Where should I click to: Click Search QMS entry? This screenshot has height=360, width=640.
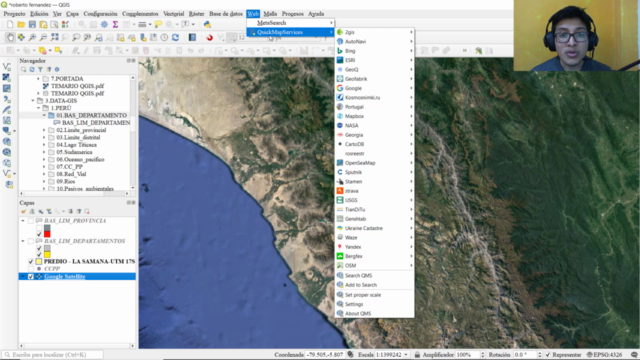[x=374, y=276]
